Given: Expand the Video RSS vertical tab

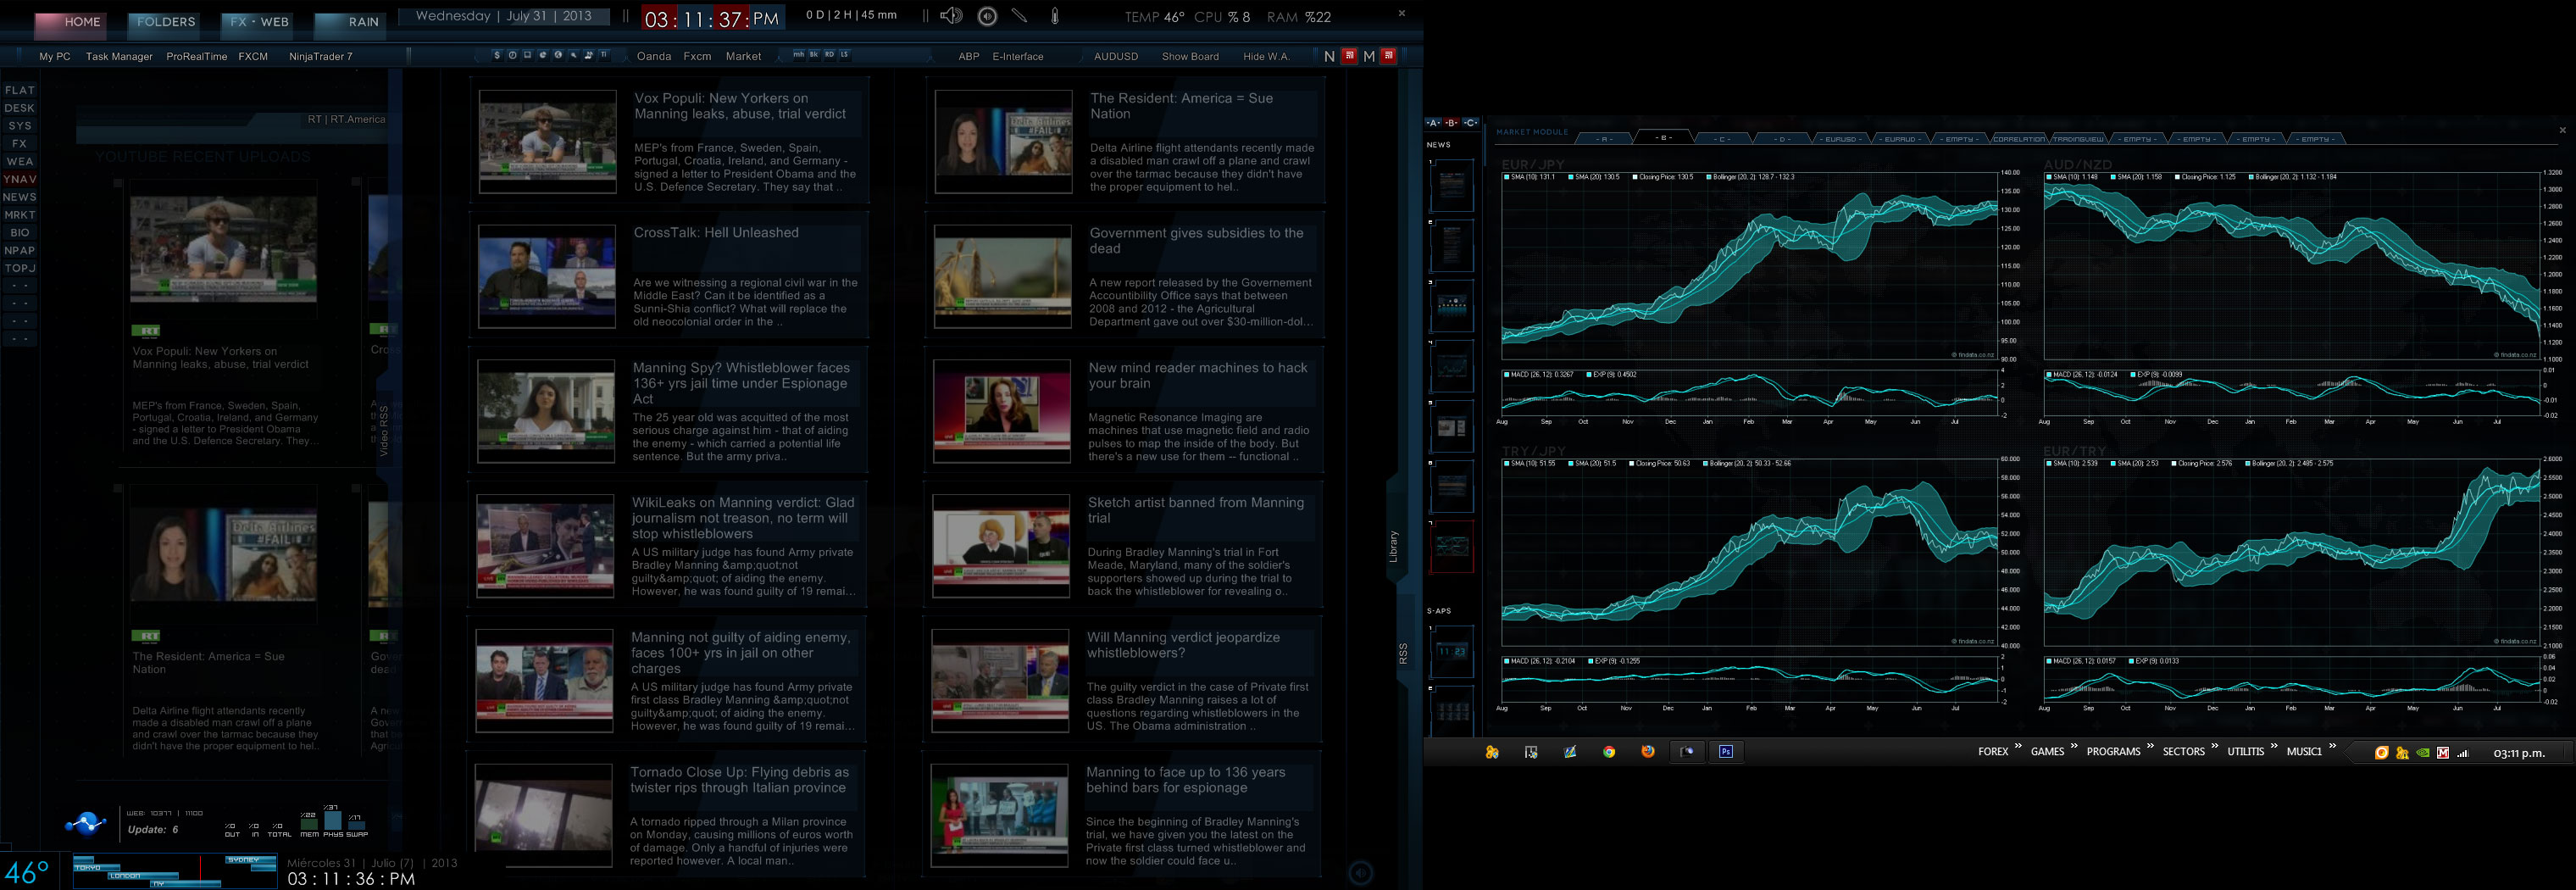Looking at the screenshot, I should point(384,430).
